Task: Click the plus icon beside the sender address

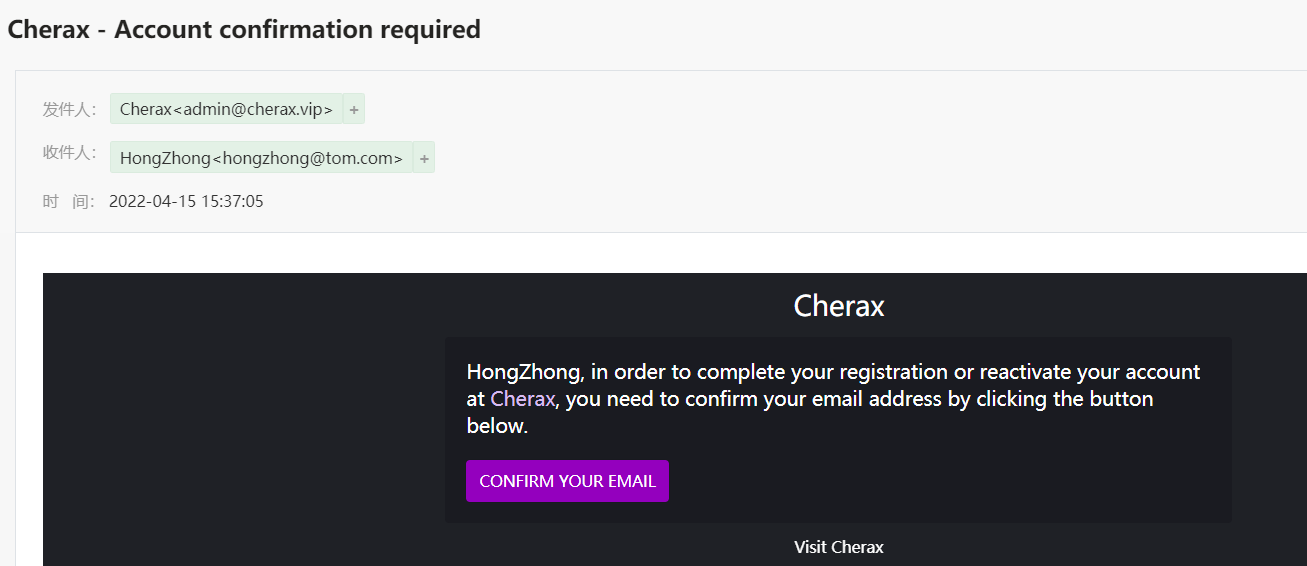Action: (354, 110)
